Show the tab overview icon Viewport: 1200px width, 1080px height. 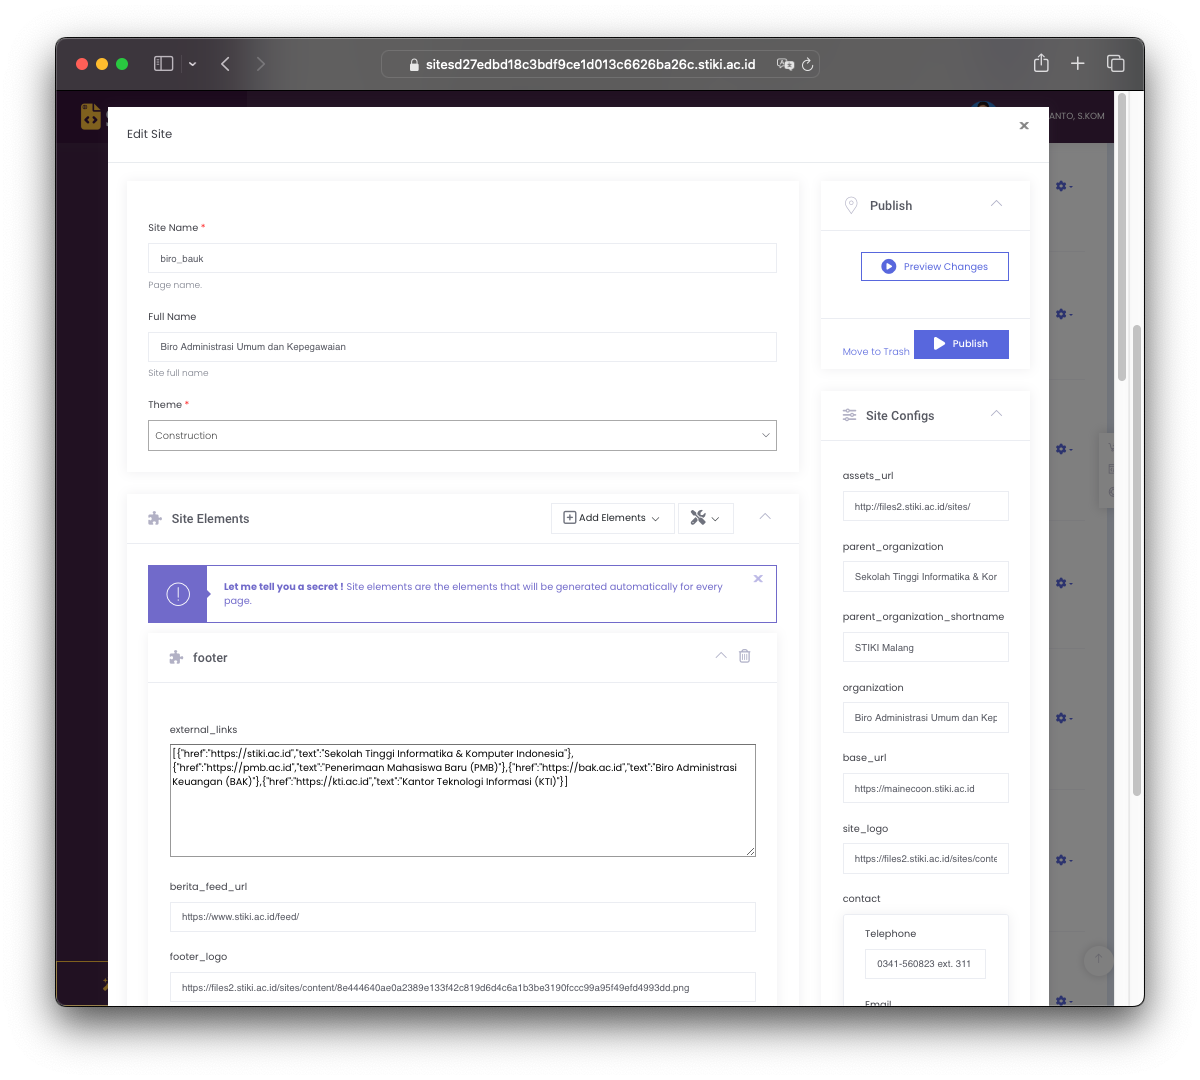pyautogui.click(x=1115, y=64)
